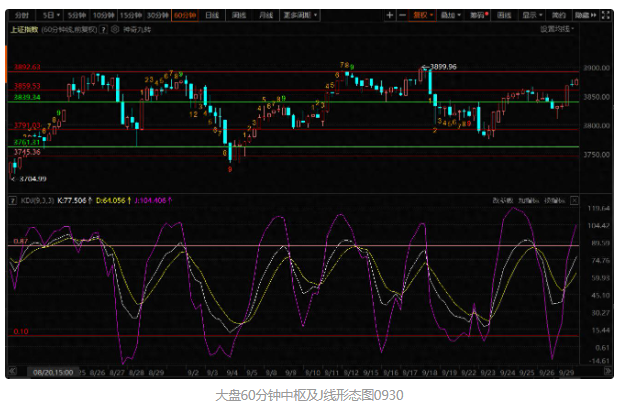Viewport: 621px width, 402px height.
Task: Switch to the 60分钟 period
Action: [184, 16]
